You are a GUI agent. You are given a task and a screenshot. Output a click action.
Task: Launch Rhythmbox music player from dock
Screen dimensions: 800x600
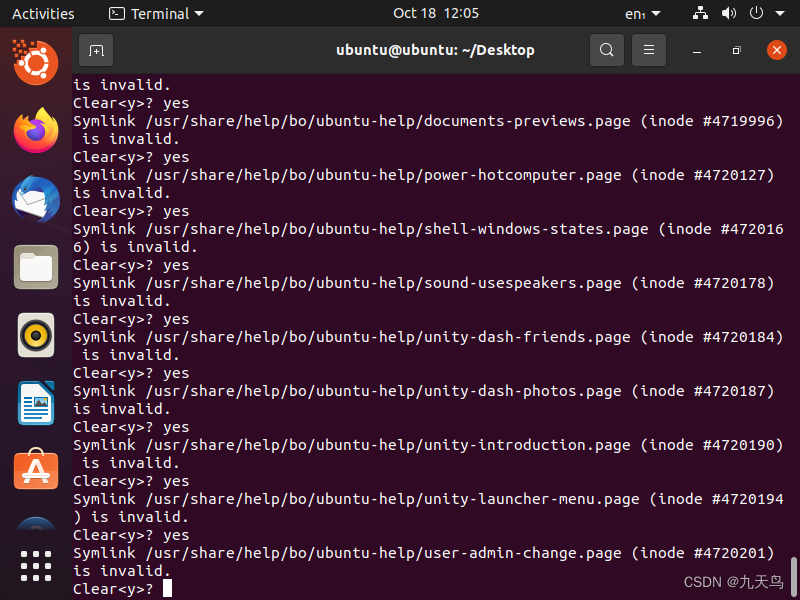click(x=36, y=335)
